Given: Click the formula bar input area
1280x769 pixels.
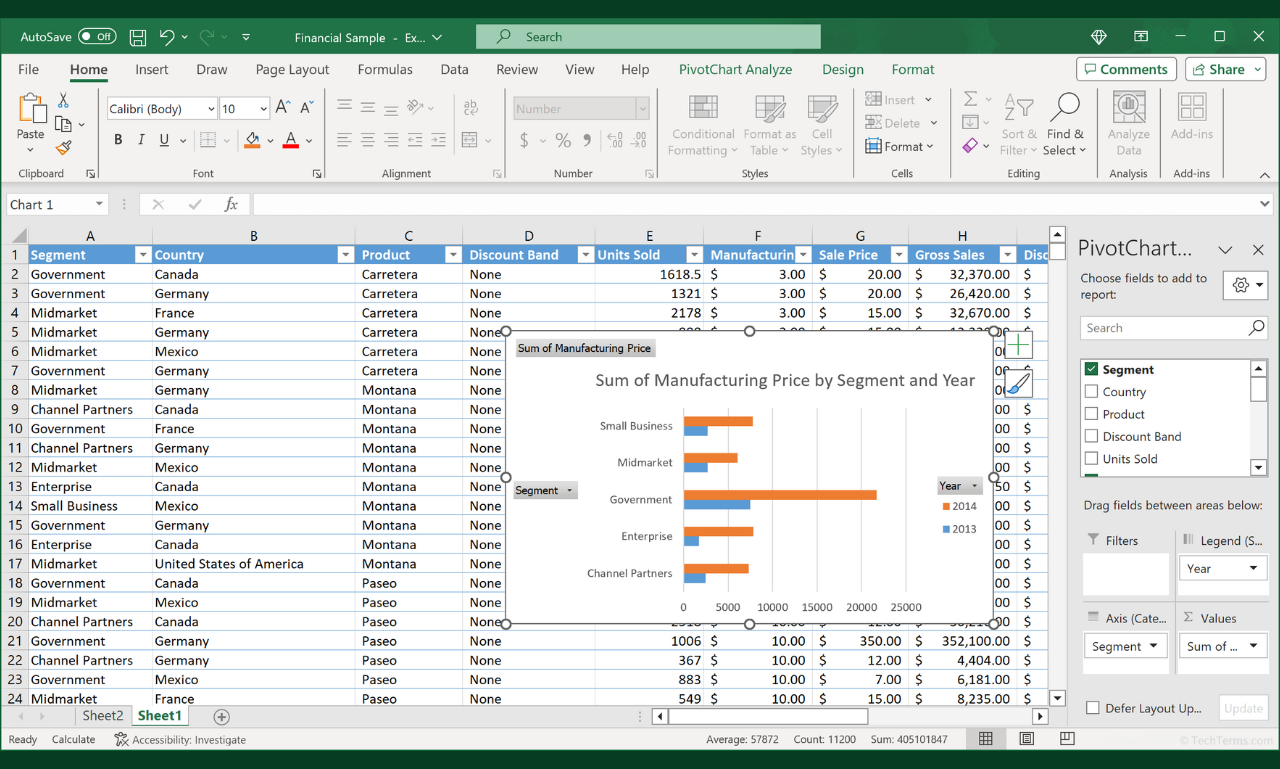Looking at the screenshot, I should pos(755,205).
